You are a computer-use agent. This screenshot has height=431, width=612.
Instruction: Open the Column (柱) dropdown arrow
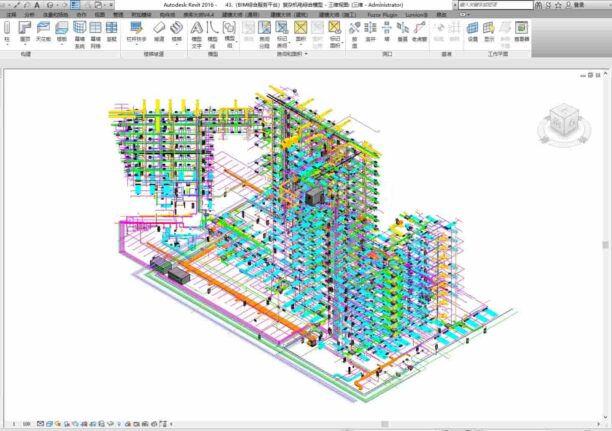pos(7,45)
